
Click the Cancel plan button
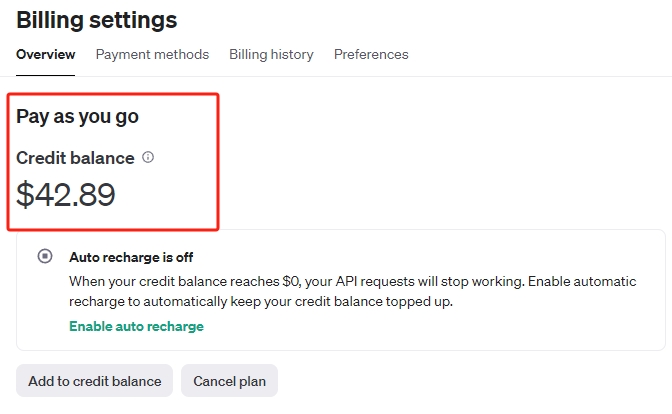pyautogui.click(x=229, y=381)
